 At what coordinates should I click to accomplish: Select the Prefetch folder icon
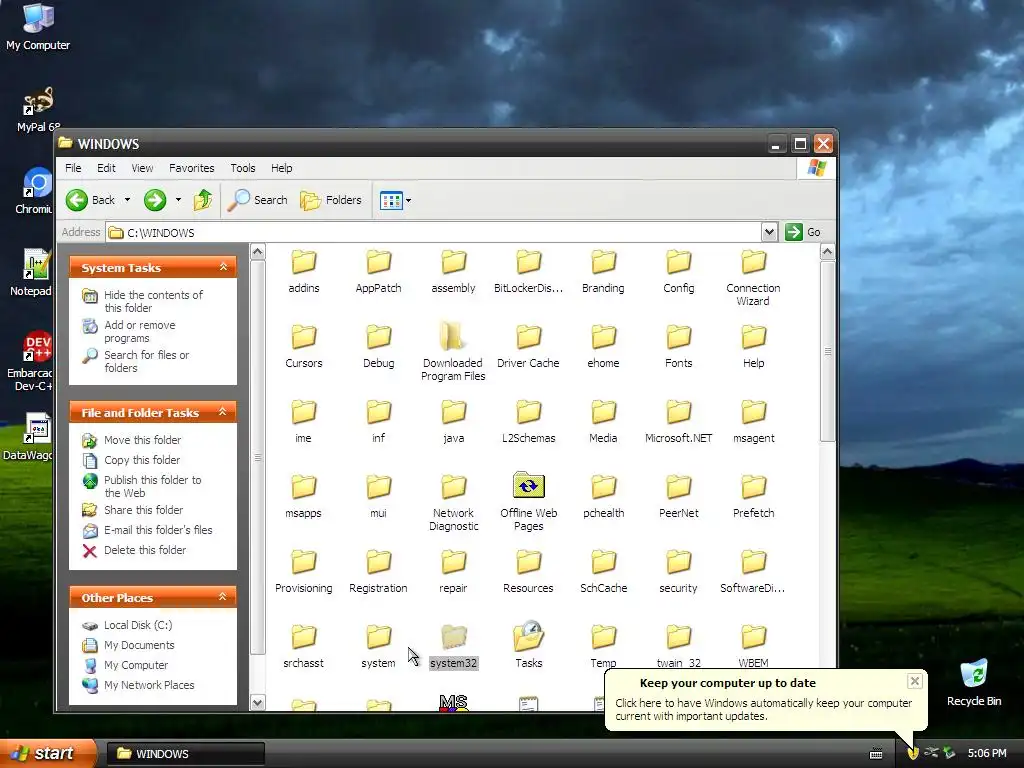[x=754, y=487]
